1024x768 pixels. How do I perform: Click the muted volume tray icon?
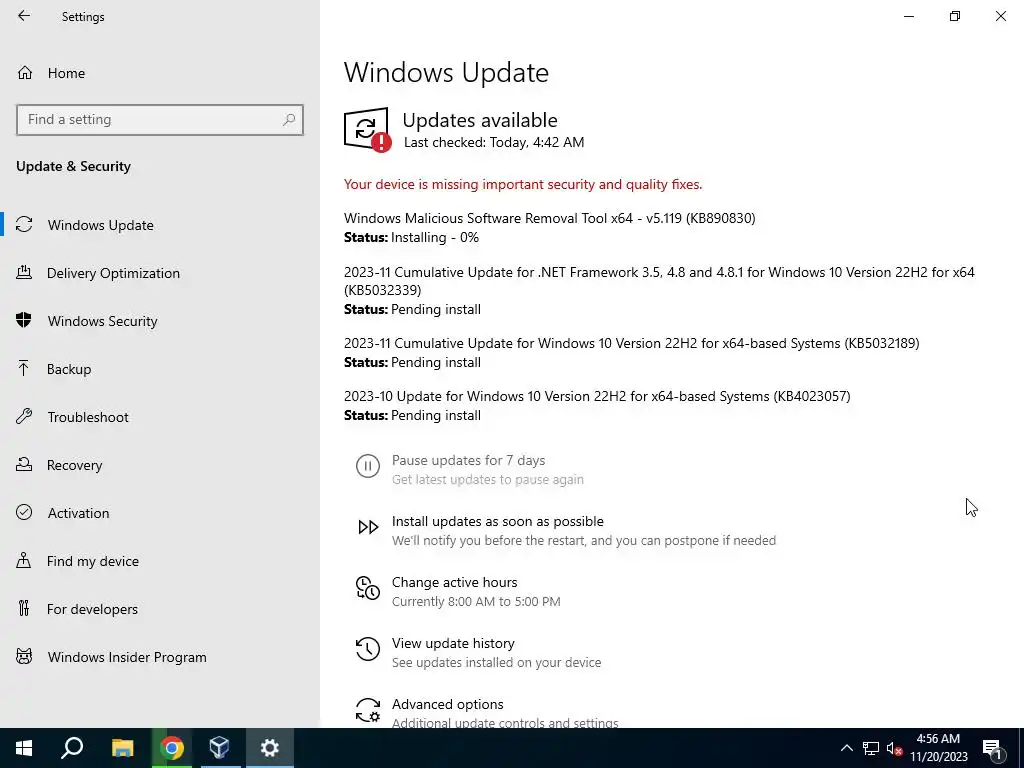click(x=894, y=748)
